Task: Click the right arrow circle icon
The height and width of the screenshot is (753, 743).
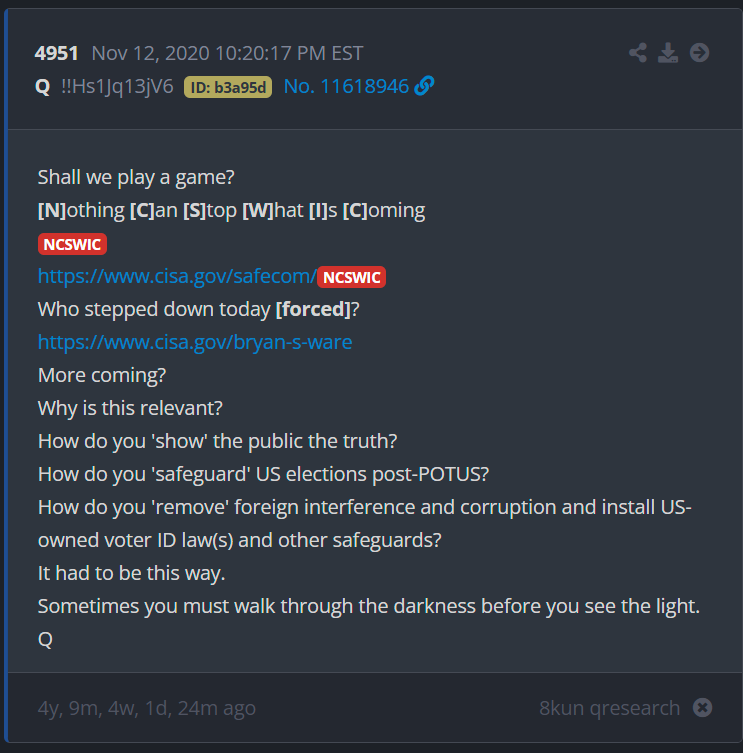Action: (699, 53)
